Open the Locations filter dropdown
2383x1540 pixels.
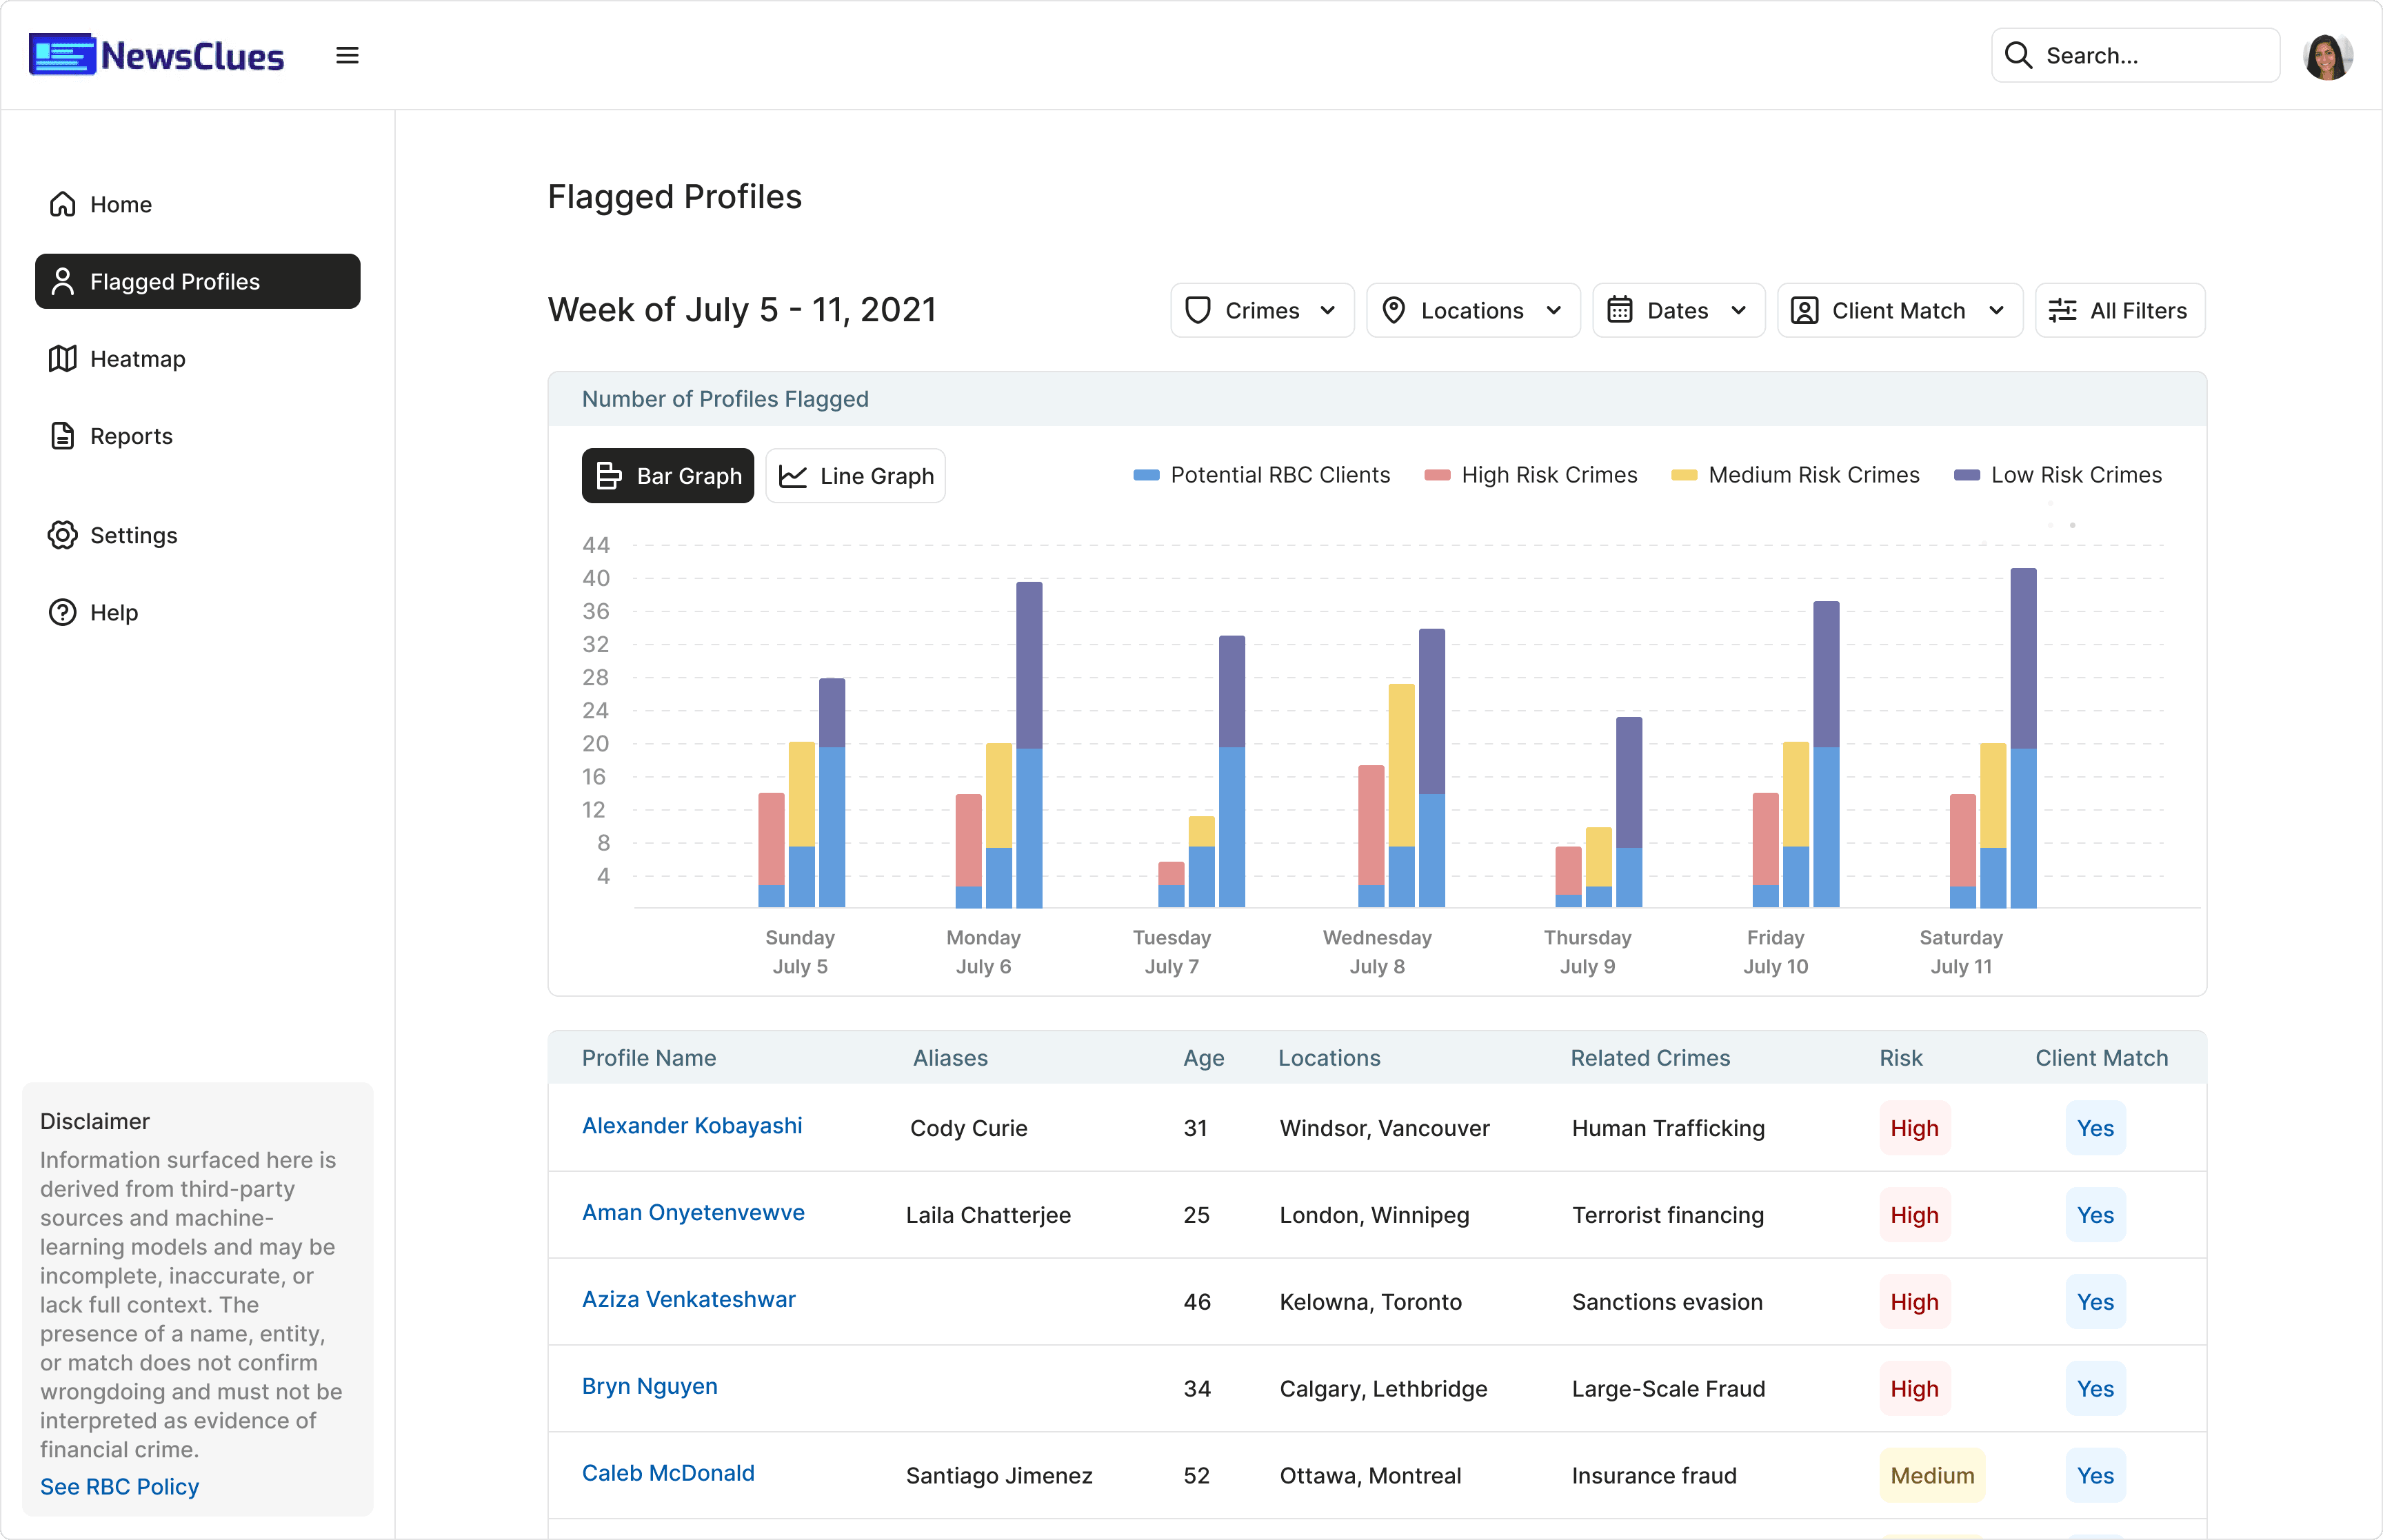[x=1472, y=311]
